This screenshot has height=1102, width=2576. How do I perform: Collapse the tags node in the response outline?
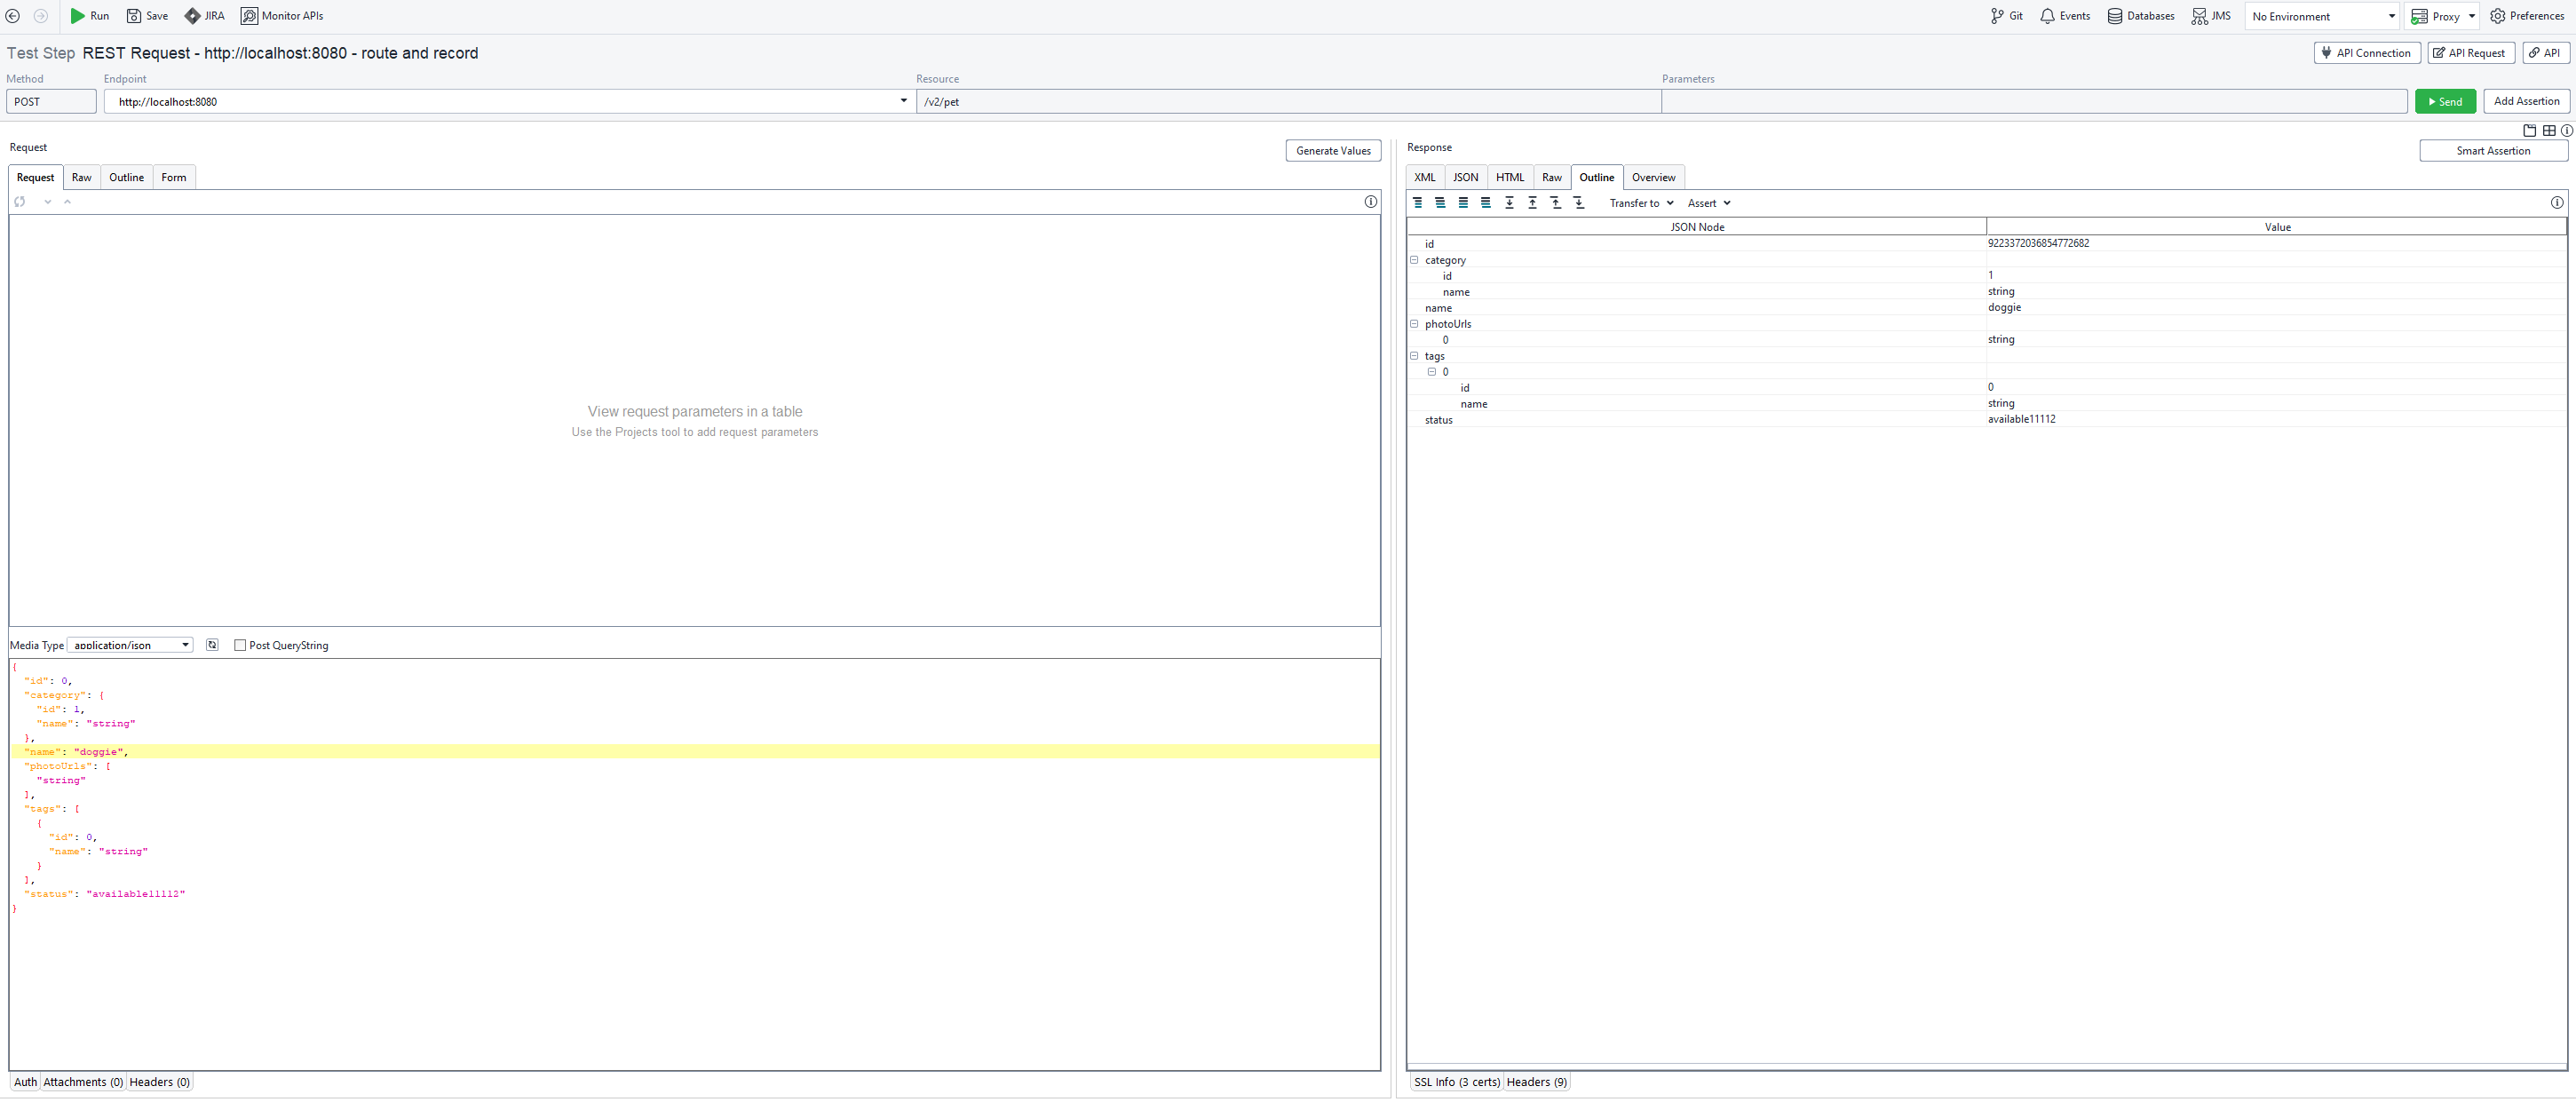(x=1414, y=355)
